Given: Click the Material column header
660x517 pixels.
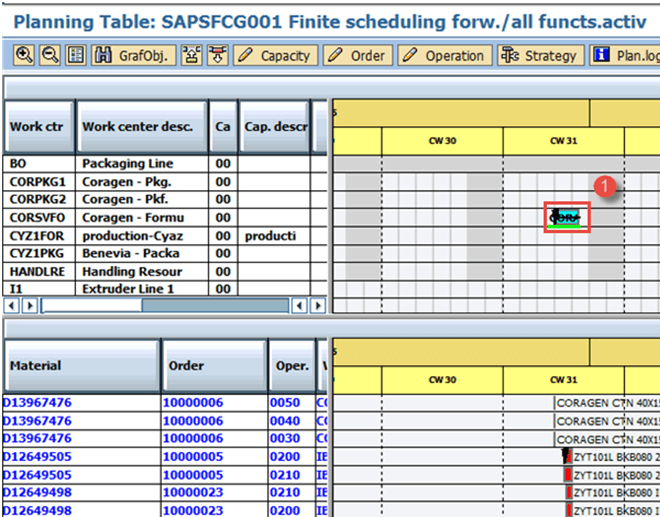Looking at the screenshot, I should tap(80, 366).
